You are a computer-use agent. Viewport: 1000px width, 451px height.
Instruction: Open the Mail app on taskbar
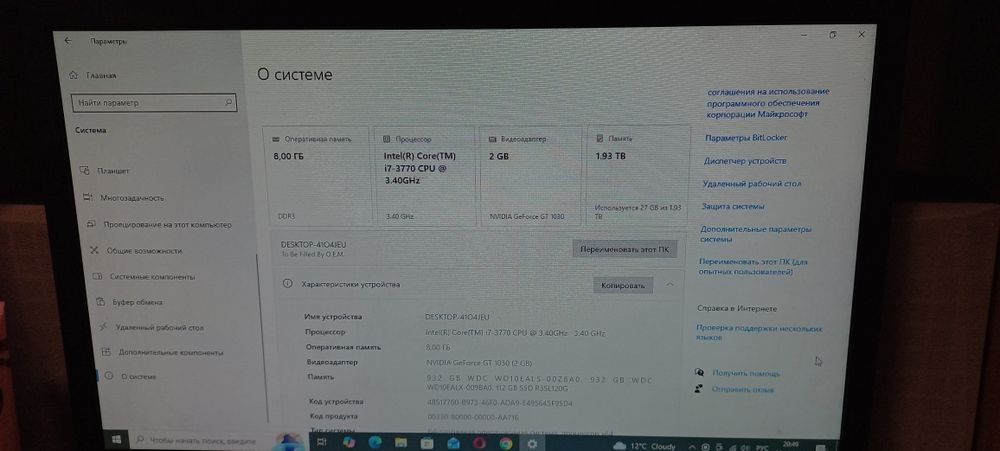pyautogui.click(x=453, y=443)
